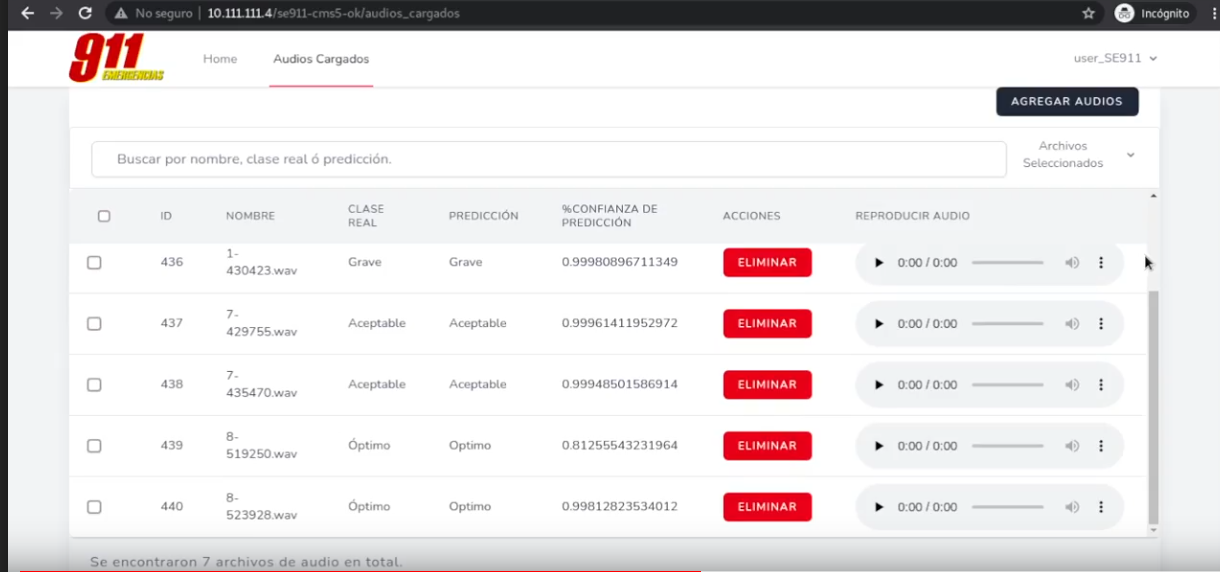1220x572 pixels.
Task: Open the Audios Cargados tab
Action: 321,59
